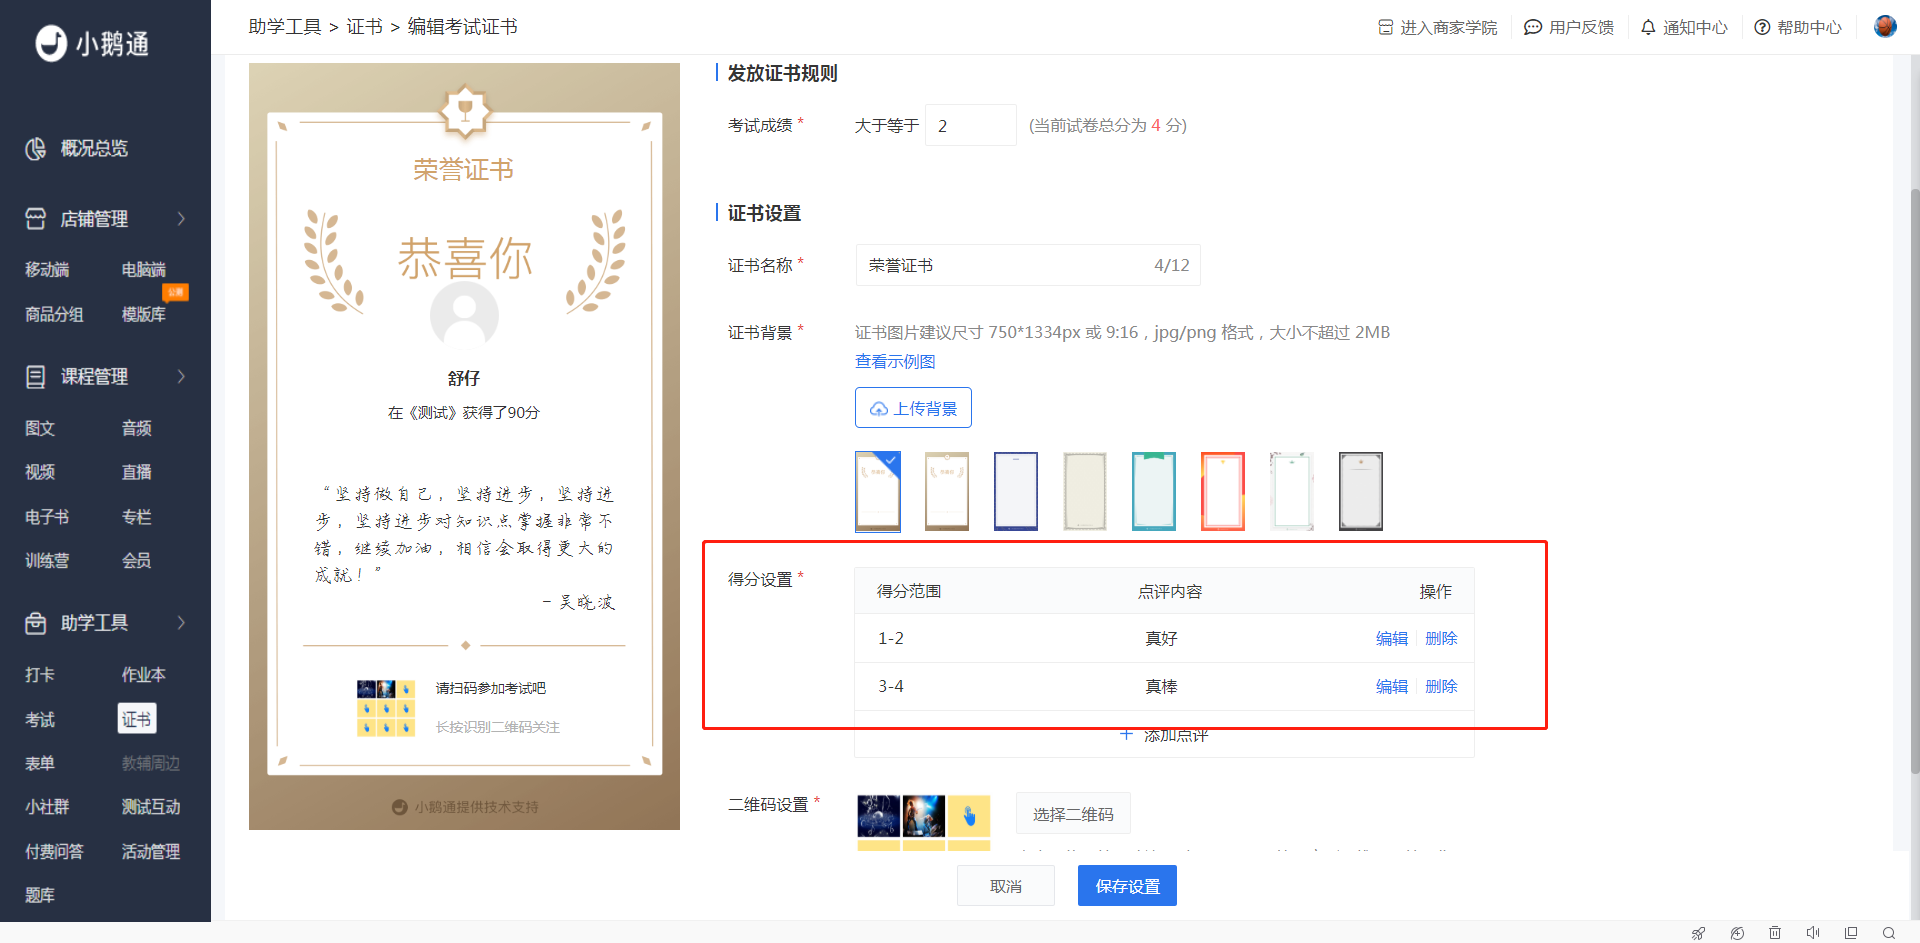1920x943 pixels.
Task: Click the 小鹅通 logo
Action: 92,43
